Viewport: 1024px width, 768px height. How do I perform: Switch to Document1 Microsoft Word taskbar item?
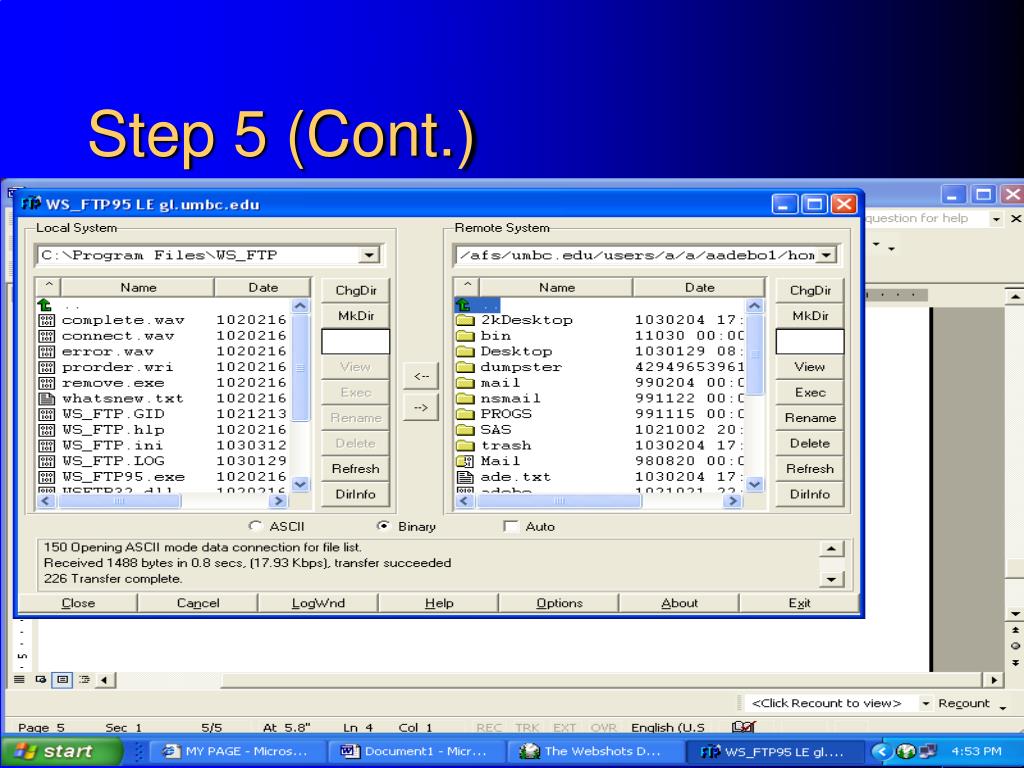click(415, 752)
